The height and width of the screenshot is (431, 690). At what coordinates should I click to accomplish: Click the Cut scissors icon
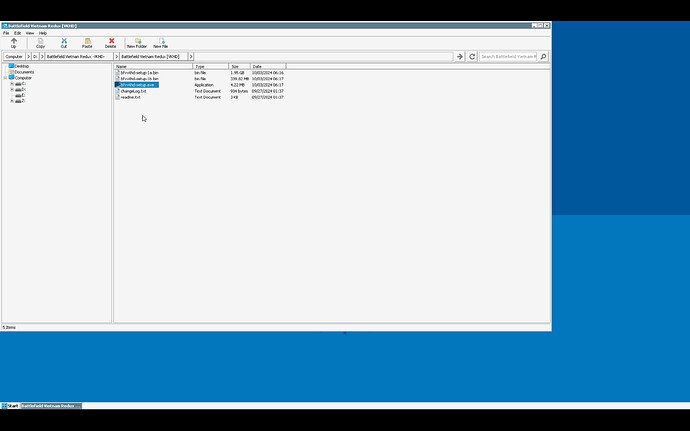tap(64, 42)
